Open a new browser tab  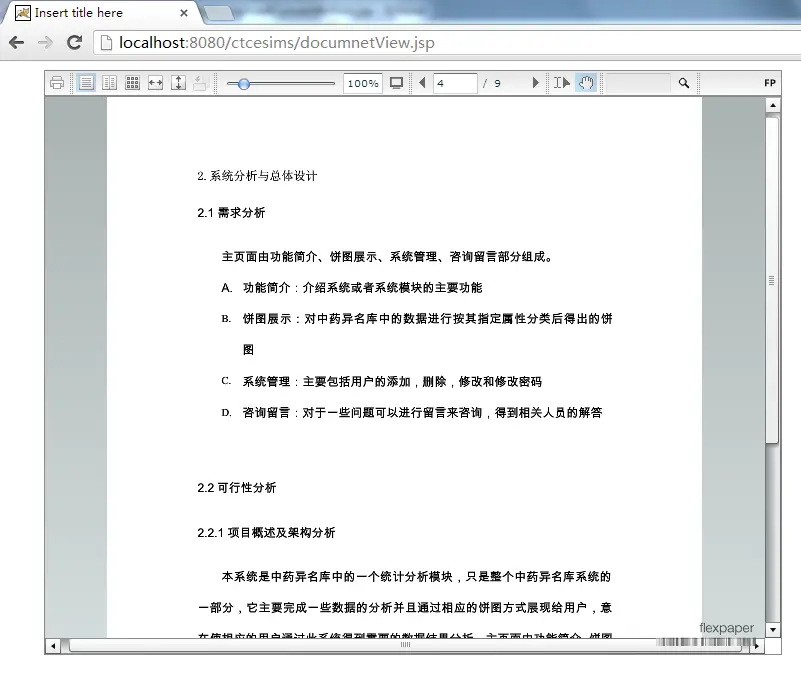click(x=220, y=14)
